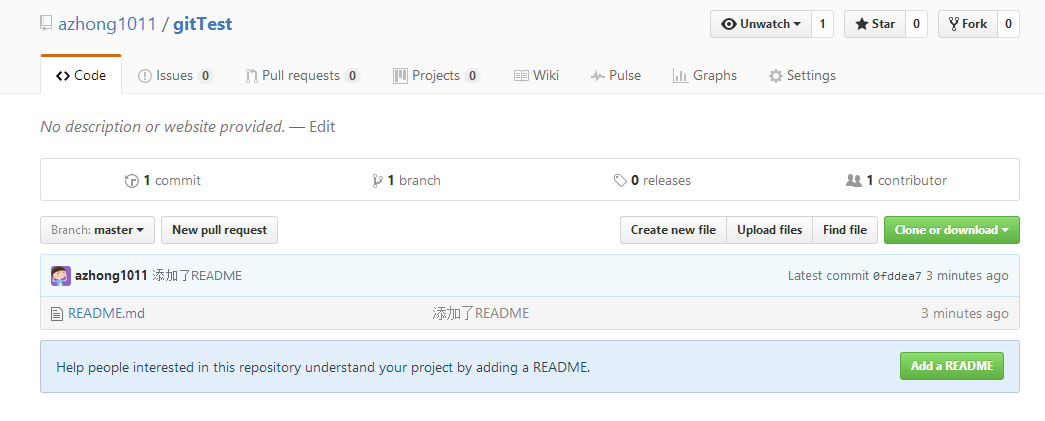Image resolution: width=1045 pixels, height=421 pixels.
Task: Click the Star button
Action: pyautogui.click(x=874, y=24)
